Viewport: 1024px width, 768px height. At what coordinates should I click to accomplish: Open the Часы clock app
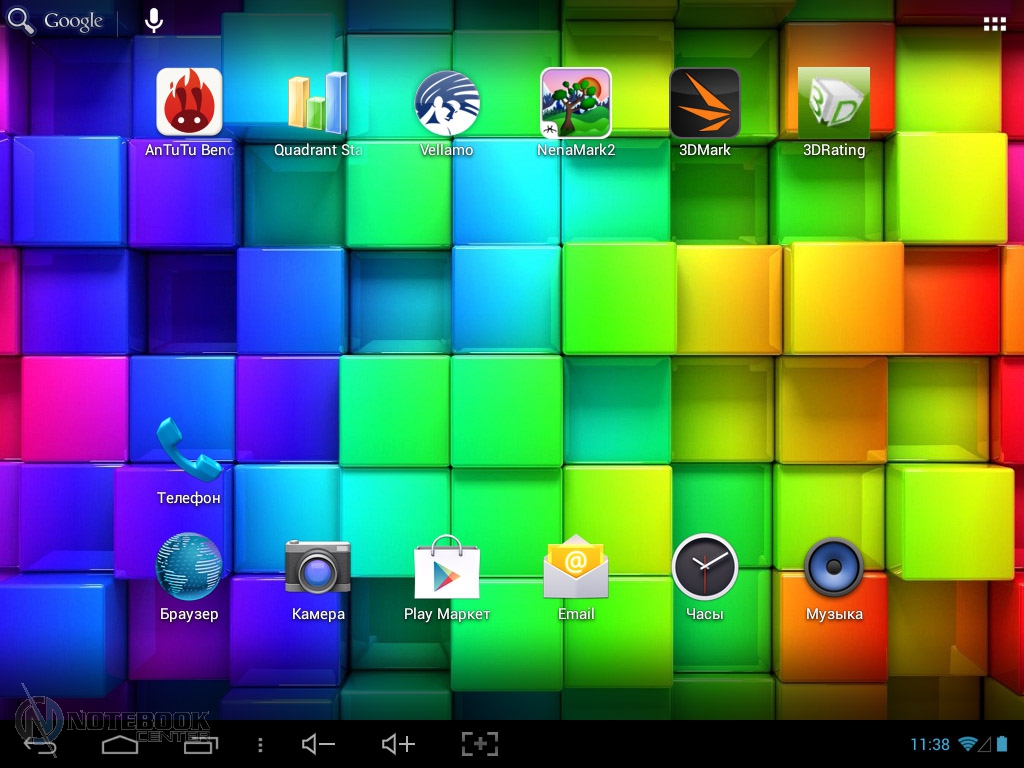tap(705, 567)
